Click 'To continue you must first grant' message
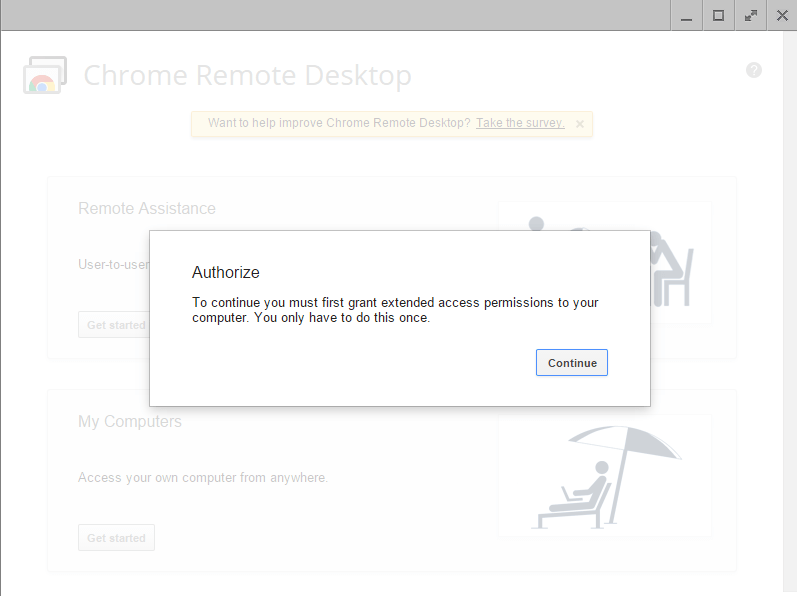Screen dimensions: 797x596 pyautogui.click(x=395, y=310)
